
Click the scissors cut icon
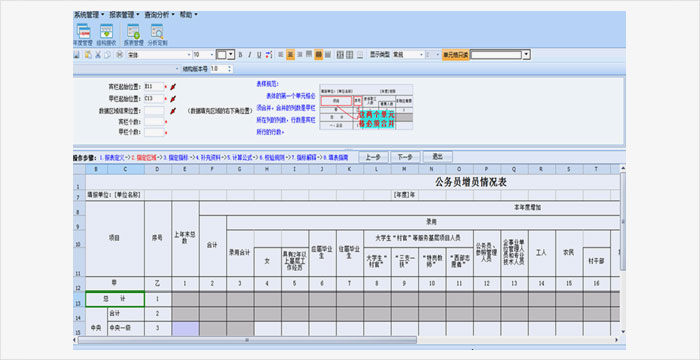(97, 55)
